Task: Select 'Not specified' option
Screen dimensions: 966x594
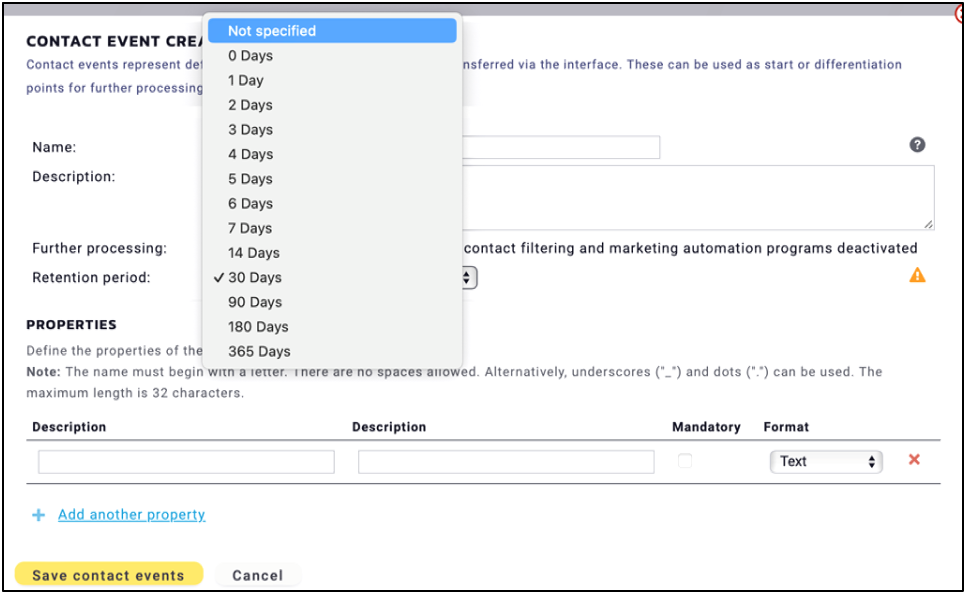Action: tap(332, 31)
